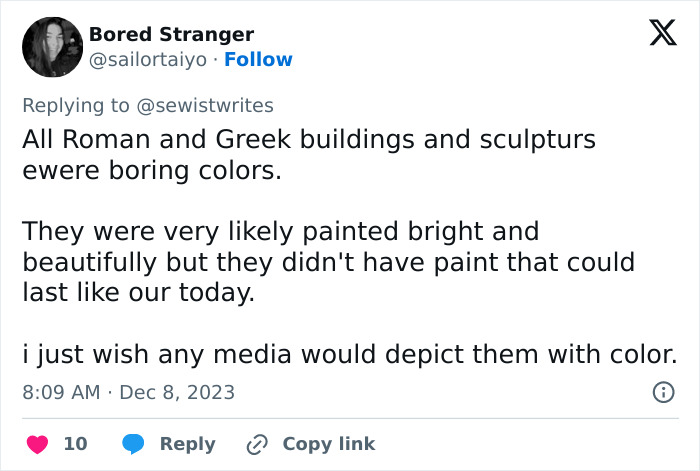
Task: Click the blue reply speech bubble icon
Action: [x=134, y=443]
